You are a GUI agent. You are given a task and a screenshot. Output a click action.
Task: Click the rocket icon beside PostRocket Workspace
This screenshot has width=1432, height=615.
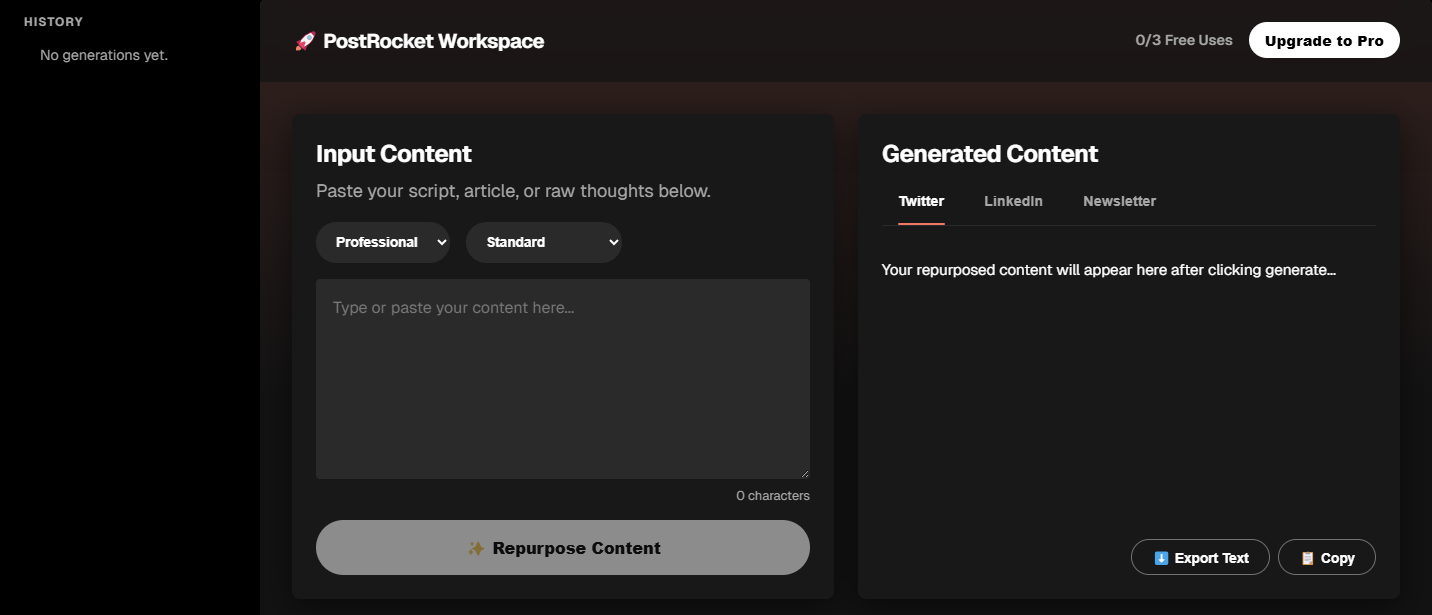[x=305, y=42]
